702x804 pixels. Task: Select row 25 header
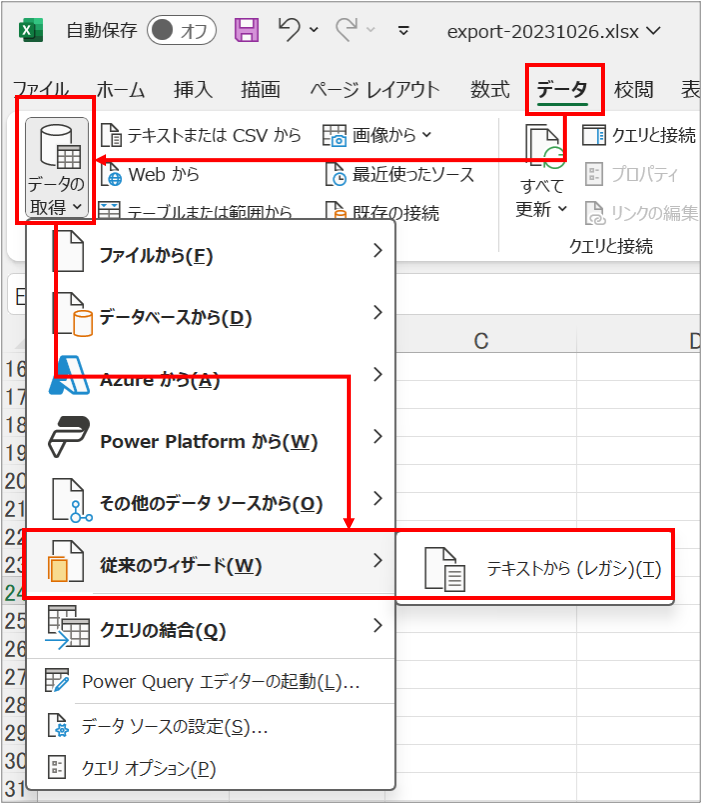[14, 621]
